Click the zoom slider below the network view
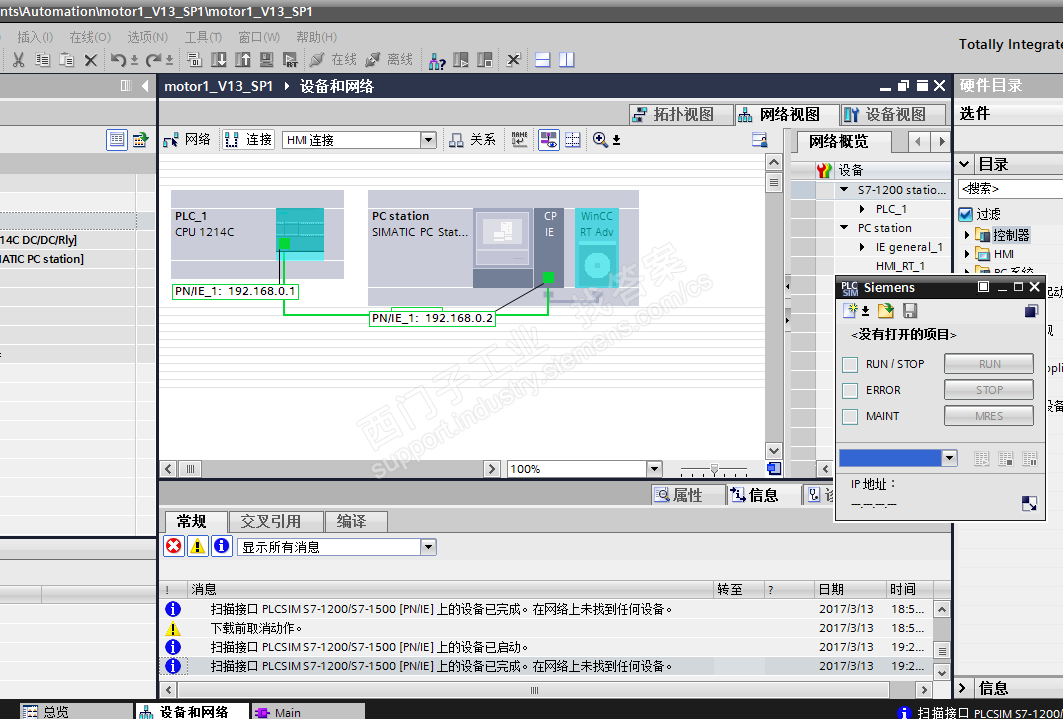The width and height of the screenshot is (1063, 719). (x=714, y=469)
